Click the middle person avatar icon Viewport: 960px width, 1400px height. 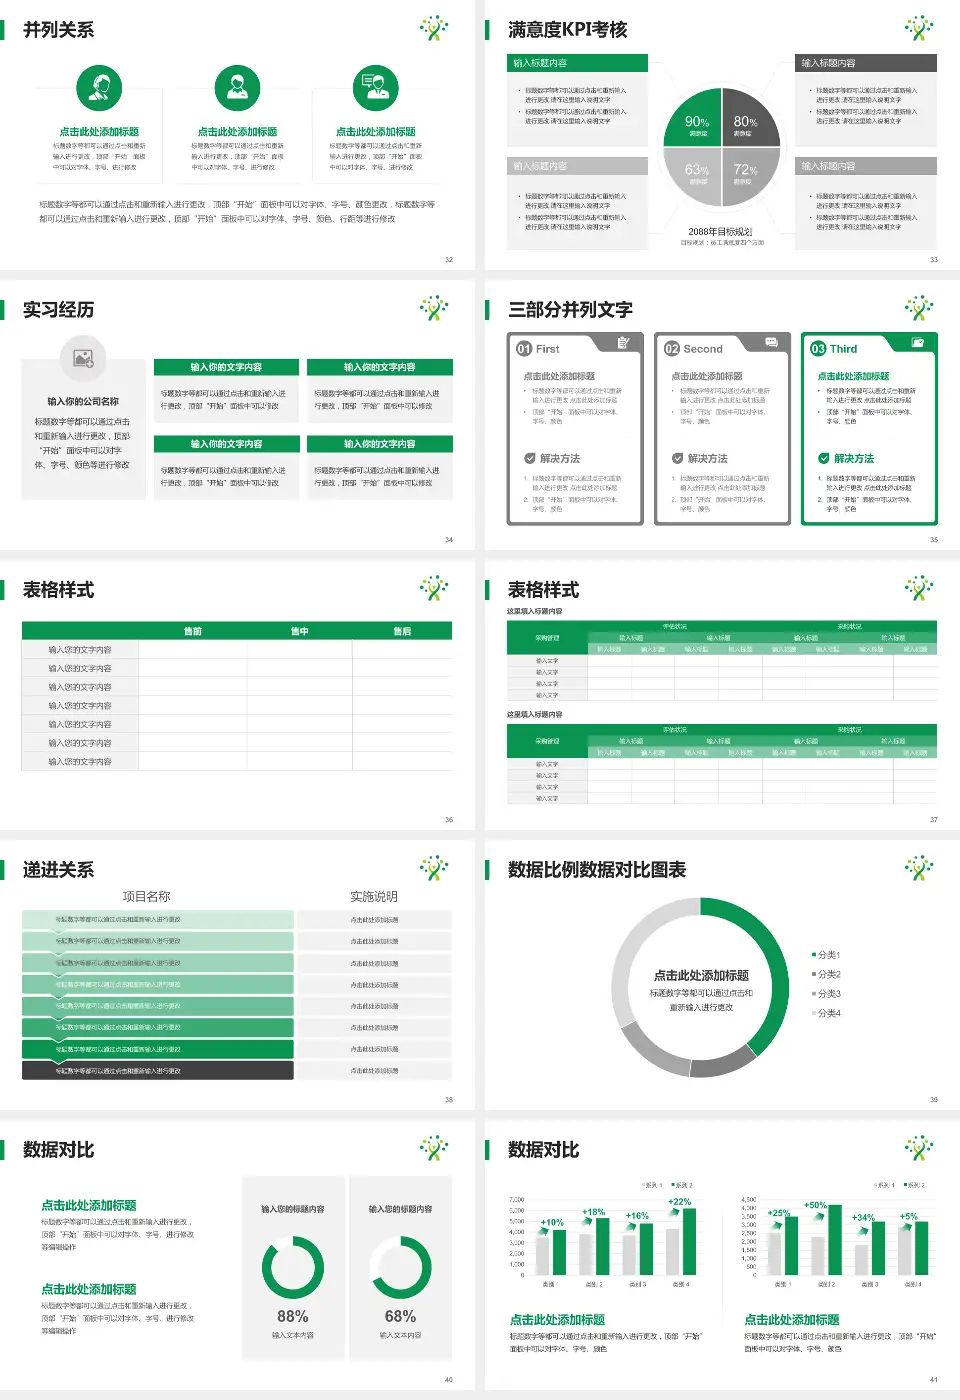(x=237, y=89)
